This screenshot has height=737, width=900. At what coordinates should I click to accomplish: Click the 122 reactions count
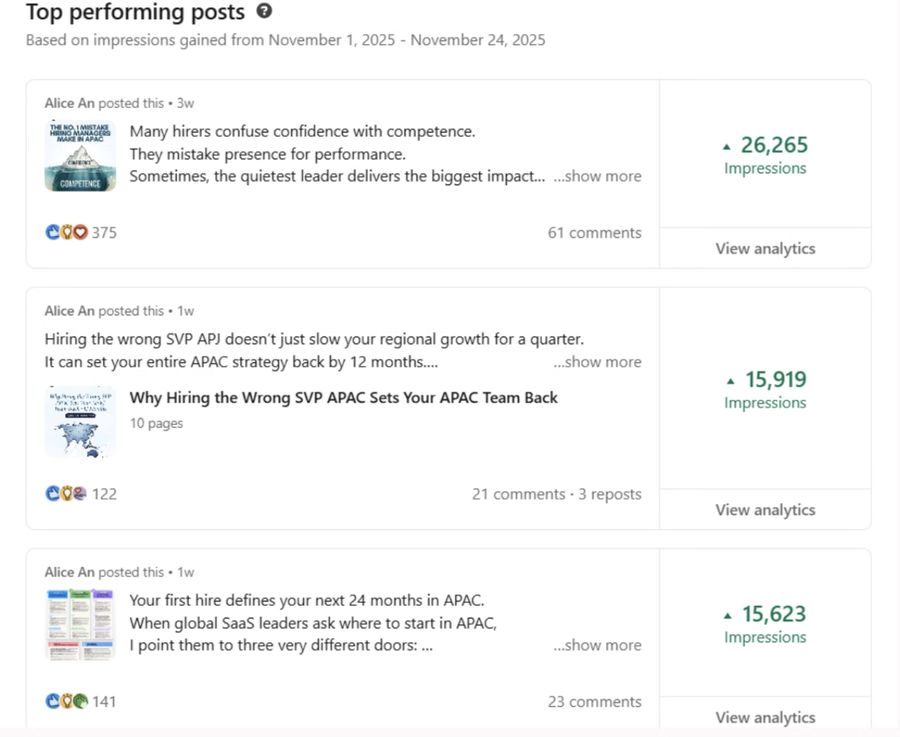(x=104, y=494)
